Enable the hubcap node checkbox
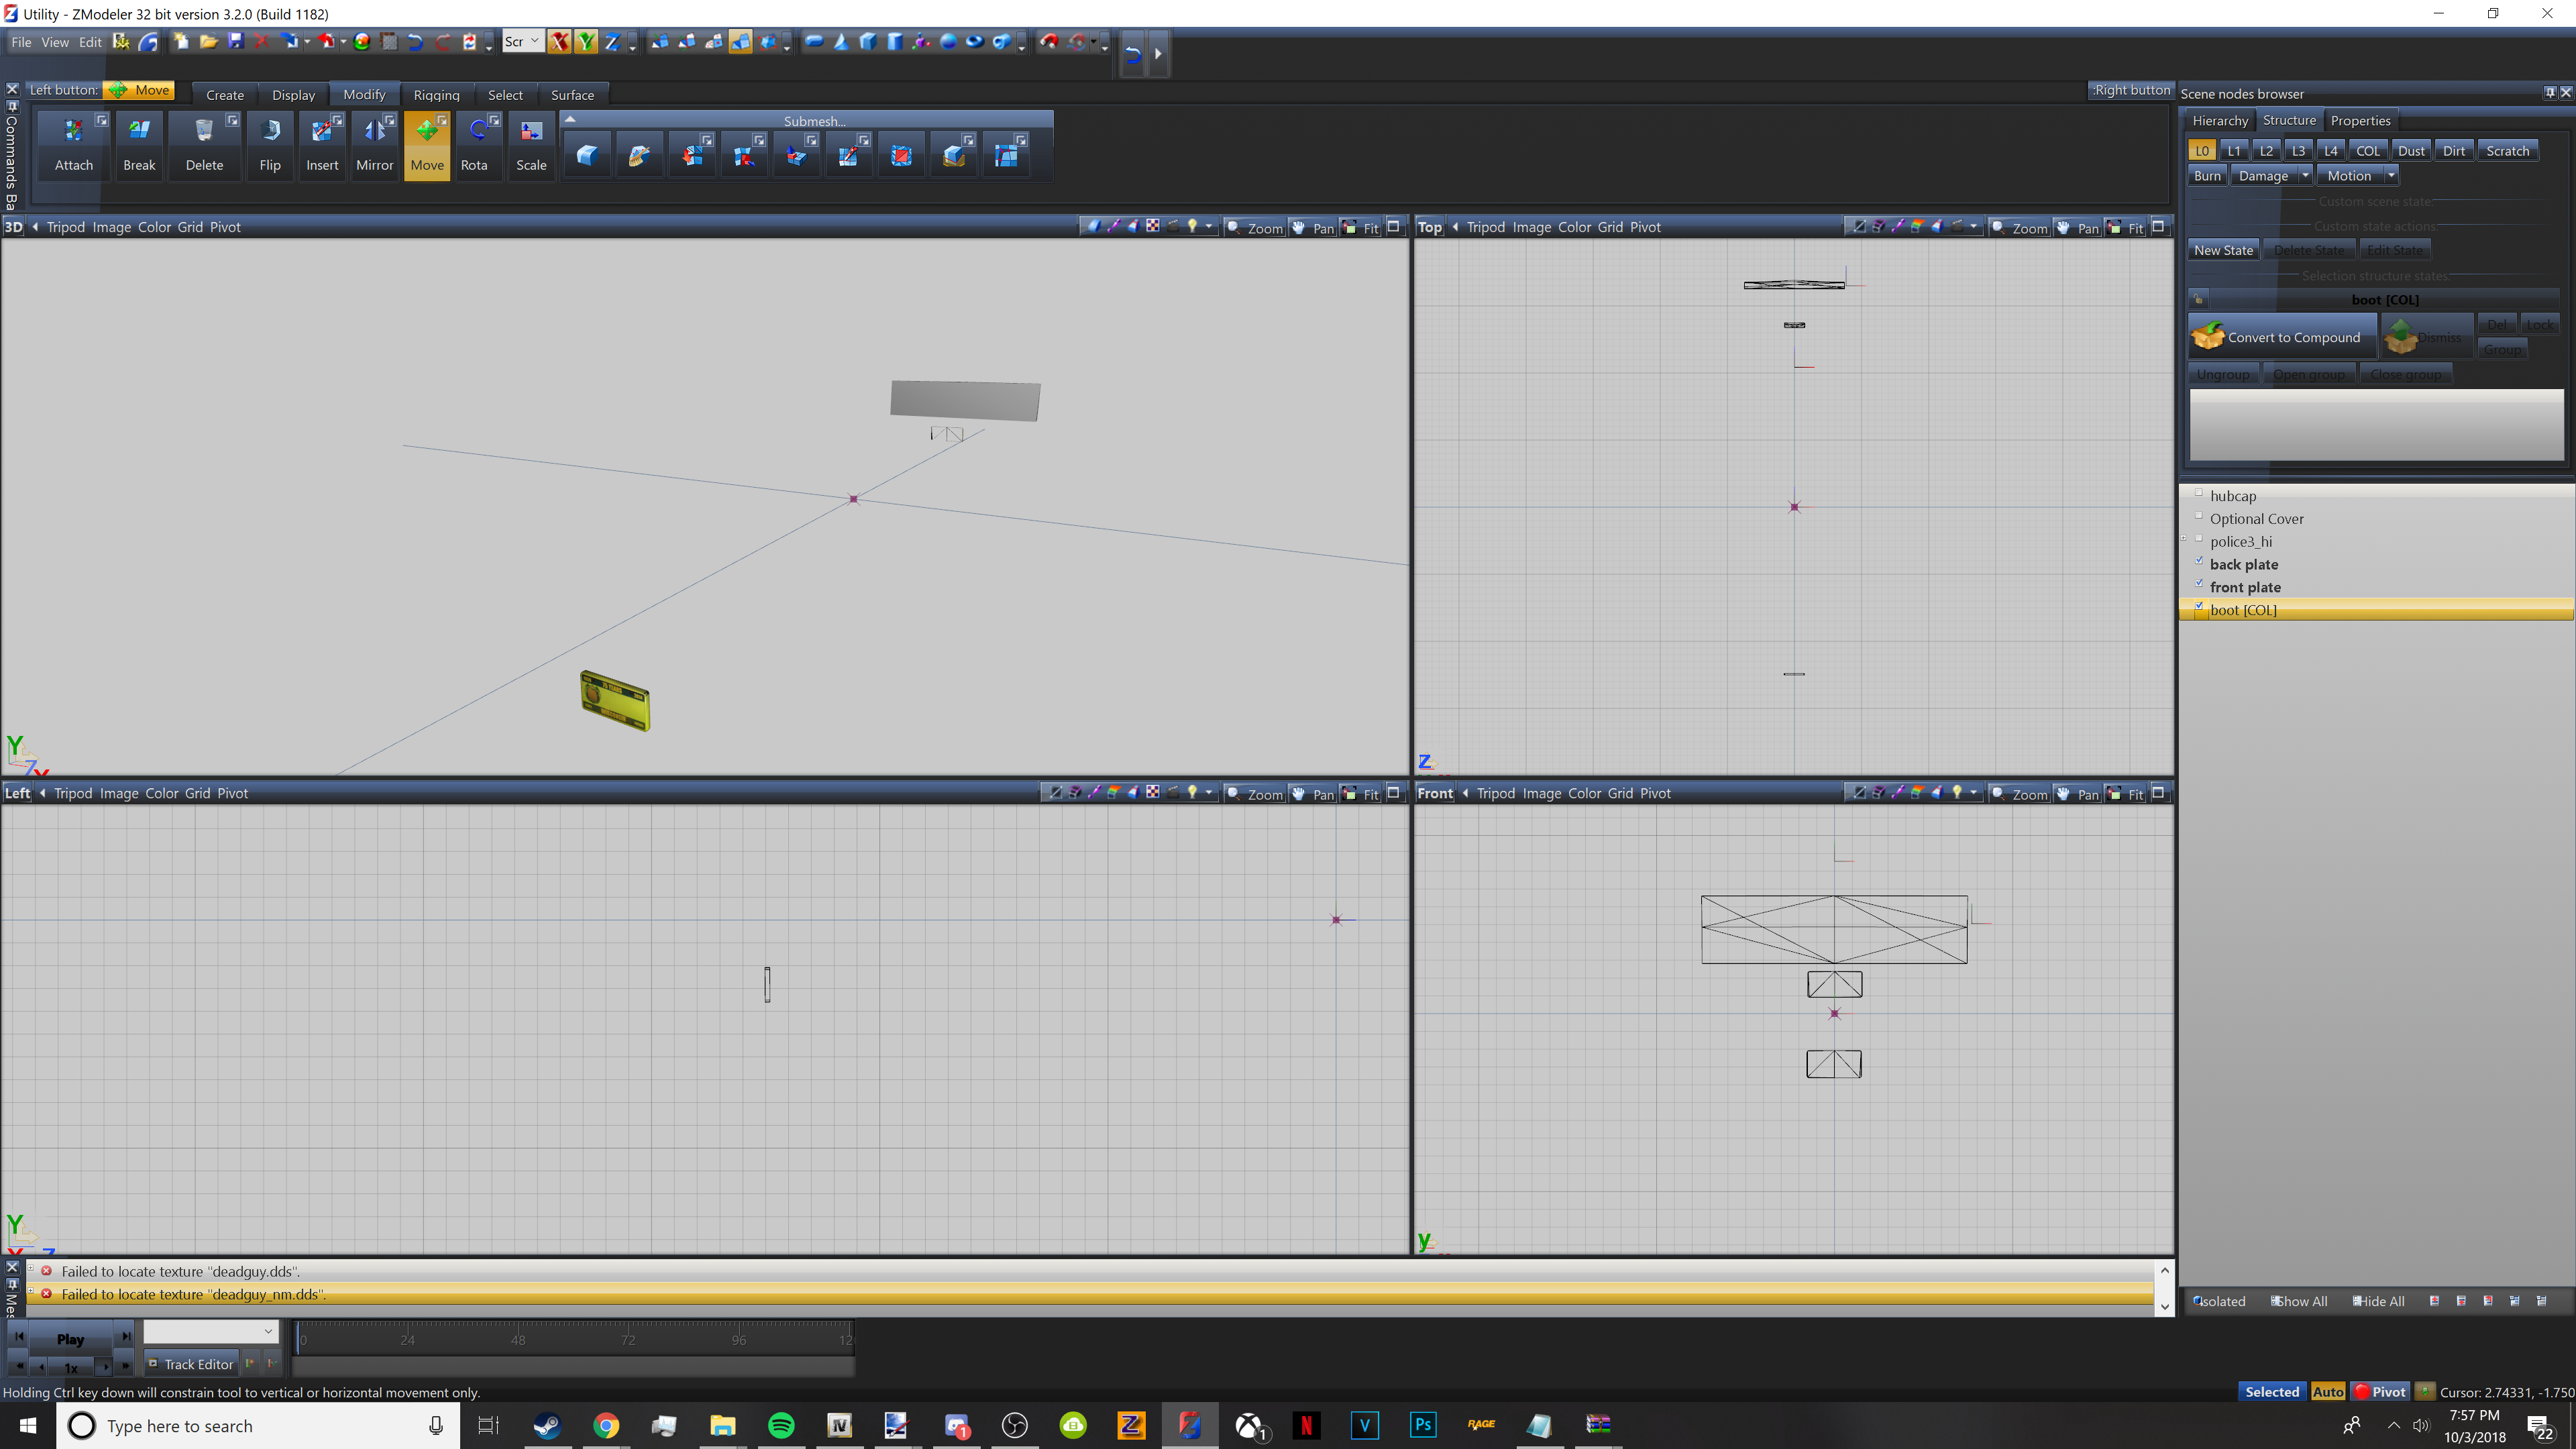The width and height of the screenshot is (2576, 1449). pyautogui.click(x=2199, y=493)
